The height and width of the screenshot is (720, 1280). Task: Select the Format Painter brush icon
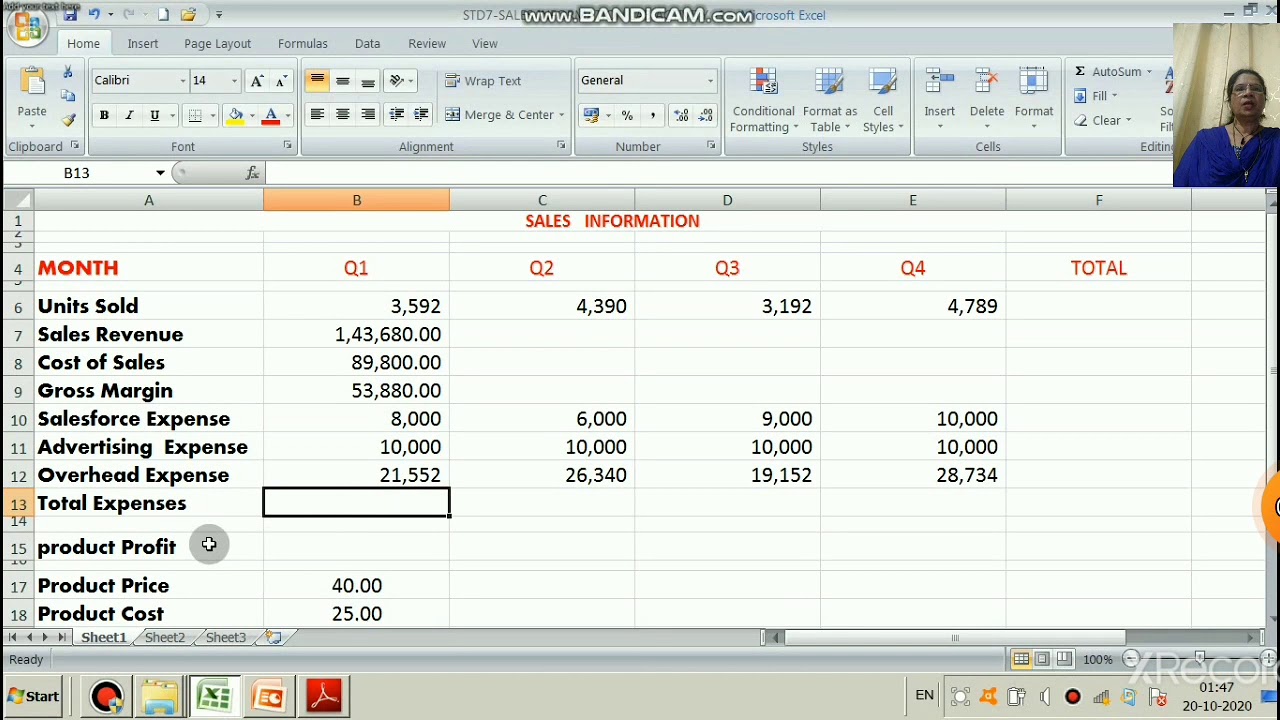pos(68,119)
